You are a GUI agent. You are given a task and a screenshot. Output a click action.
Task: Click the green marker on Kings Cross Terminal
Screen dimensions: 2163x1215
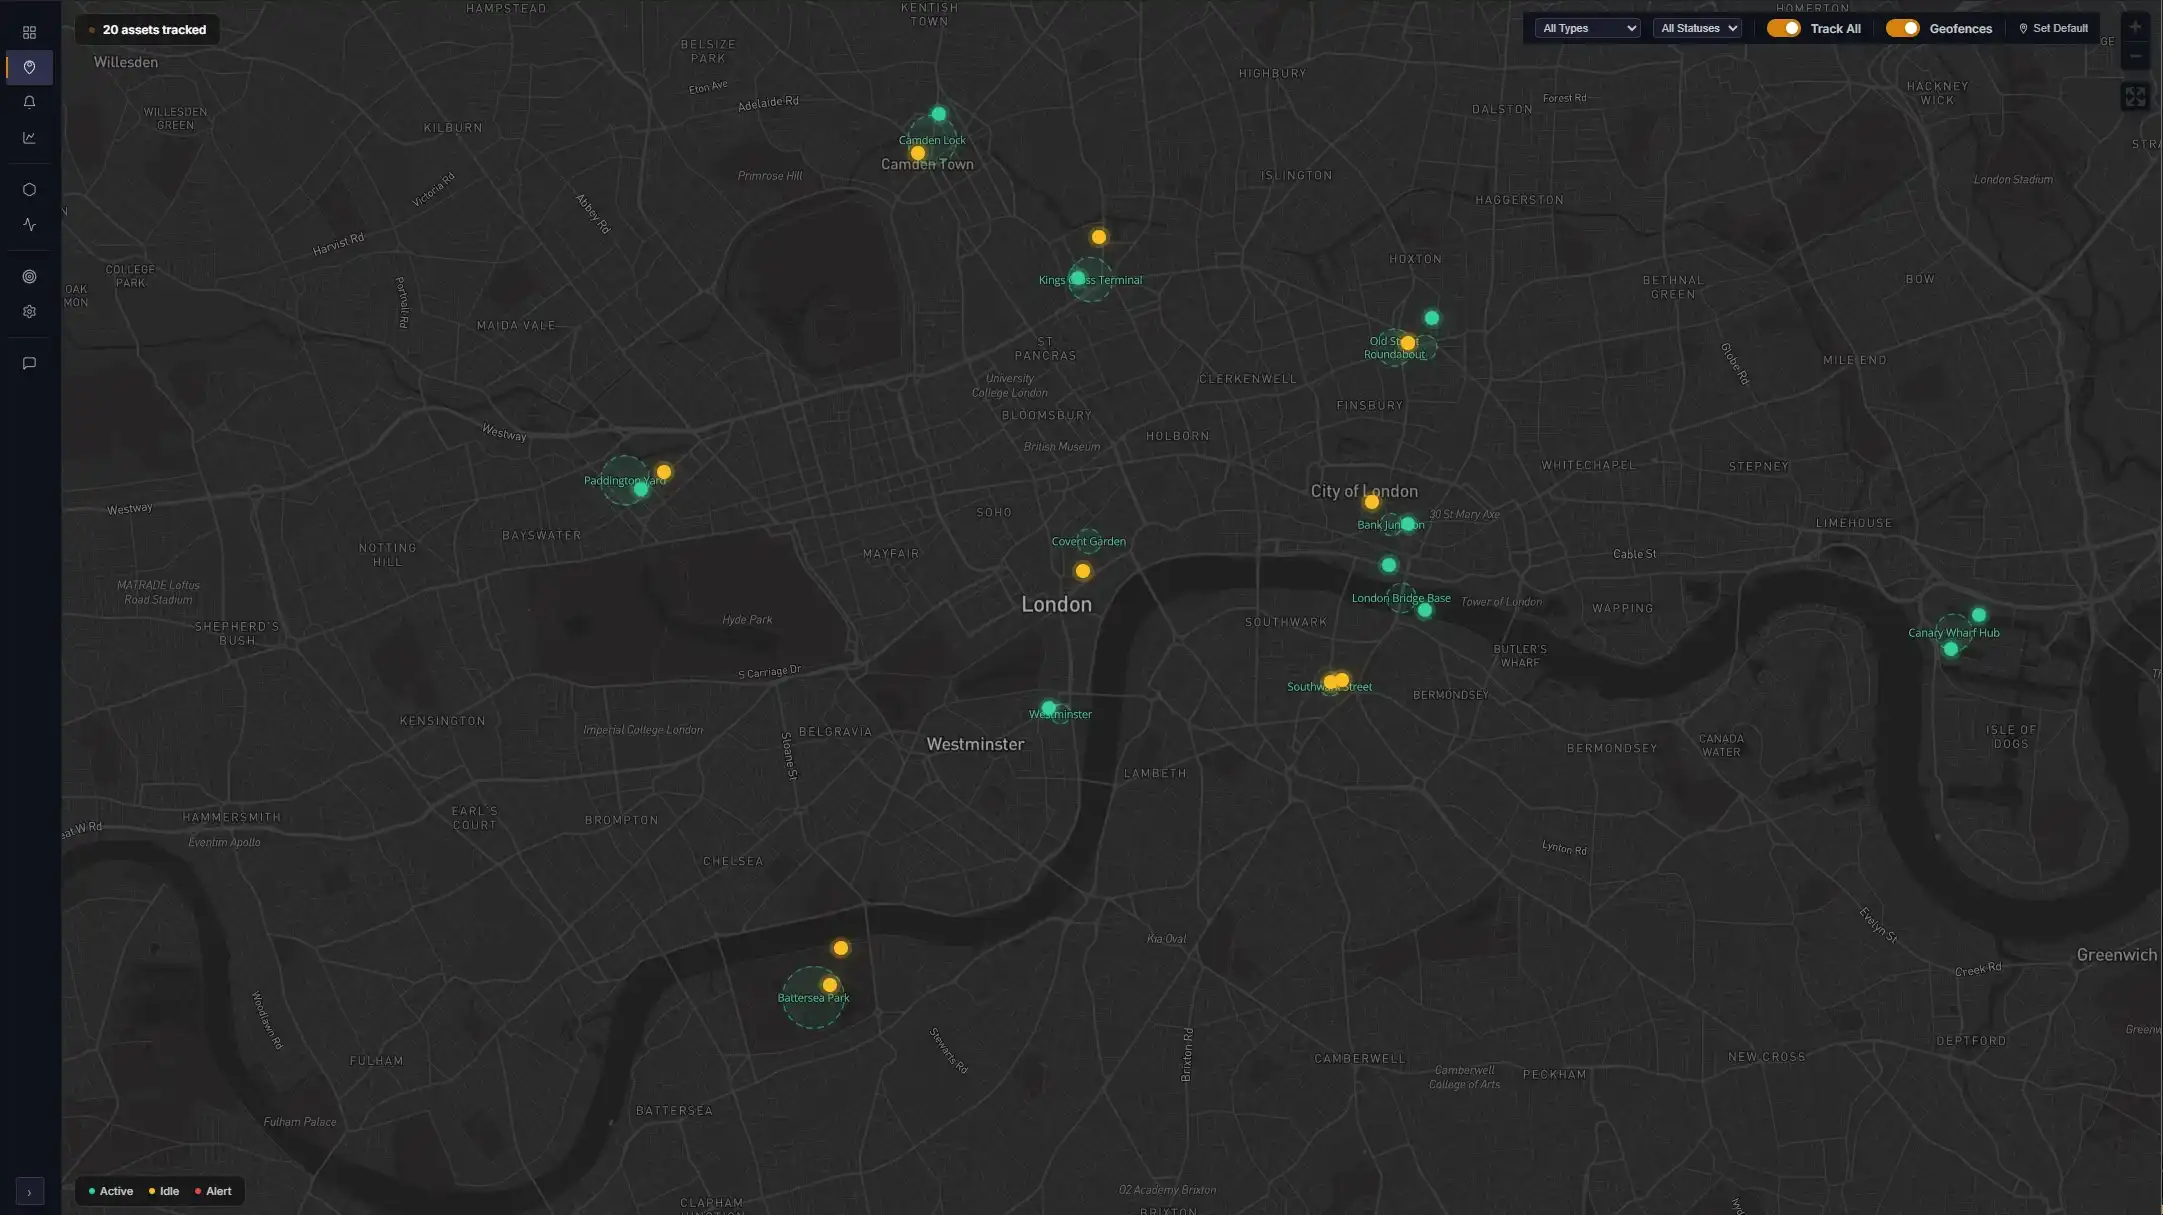1077,279
